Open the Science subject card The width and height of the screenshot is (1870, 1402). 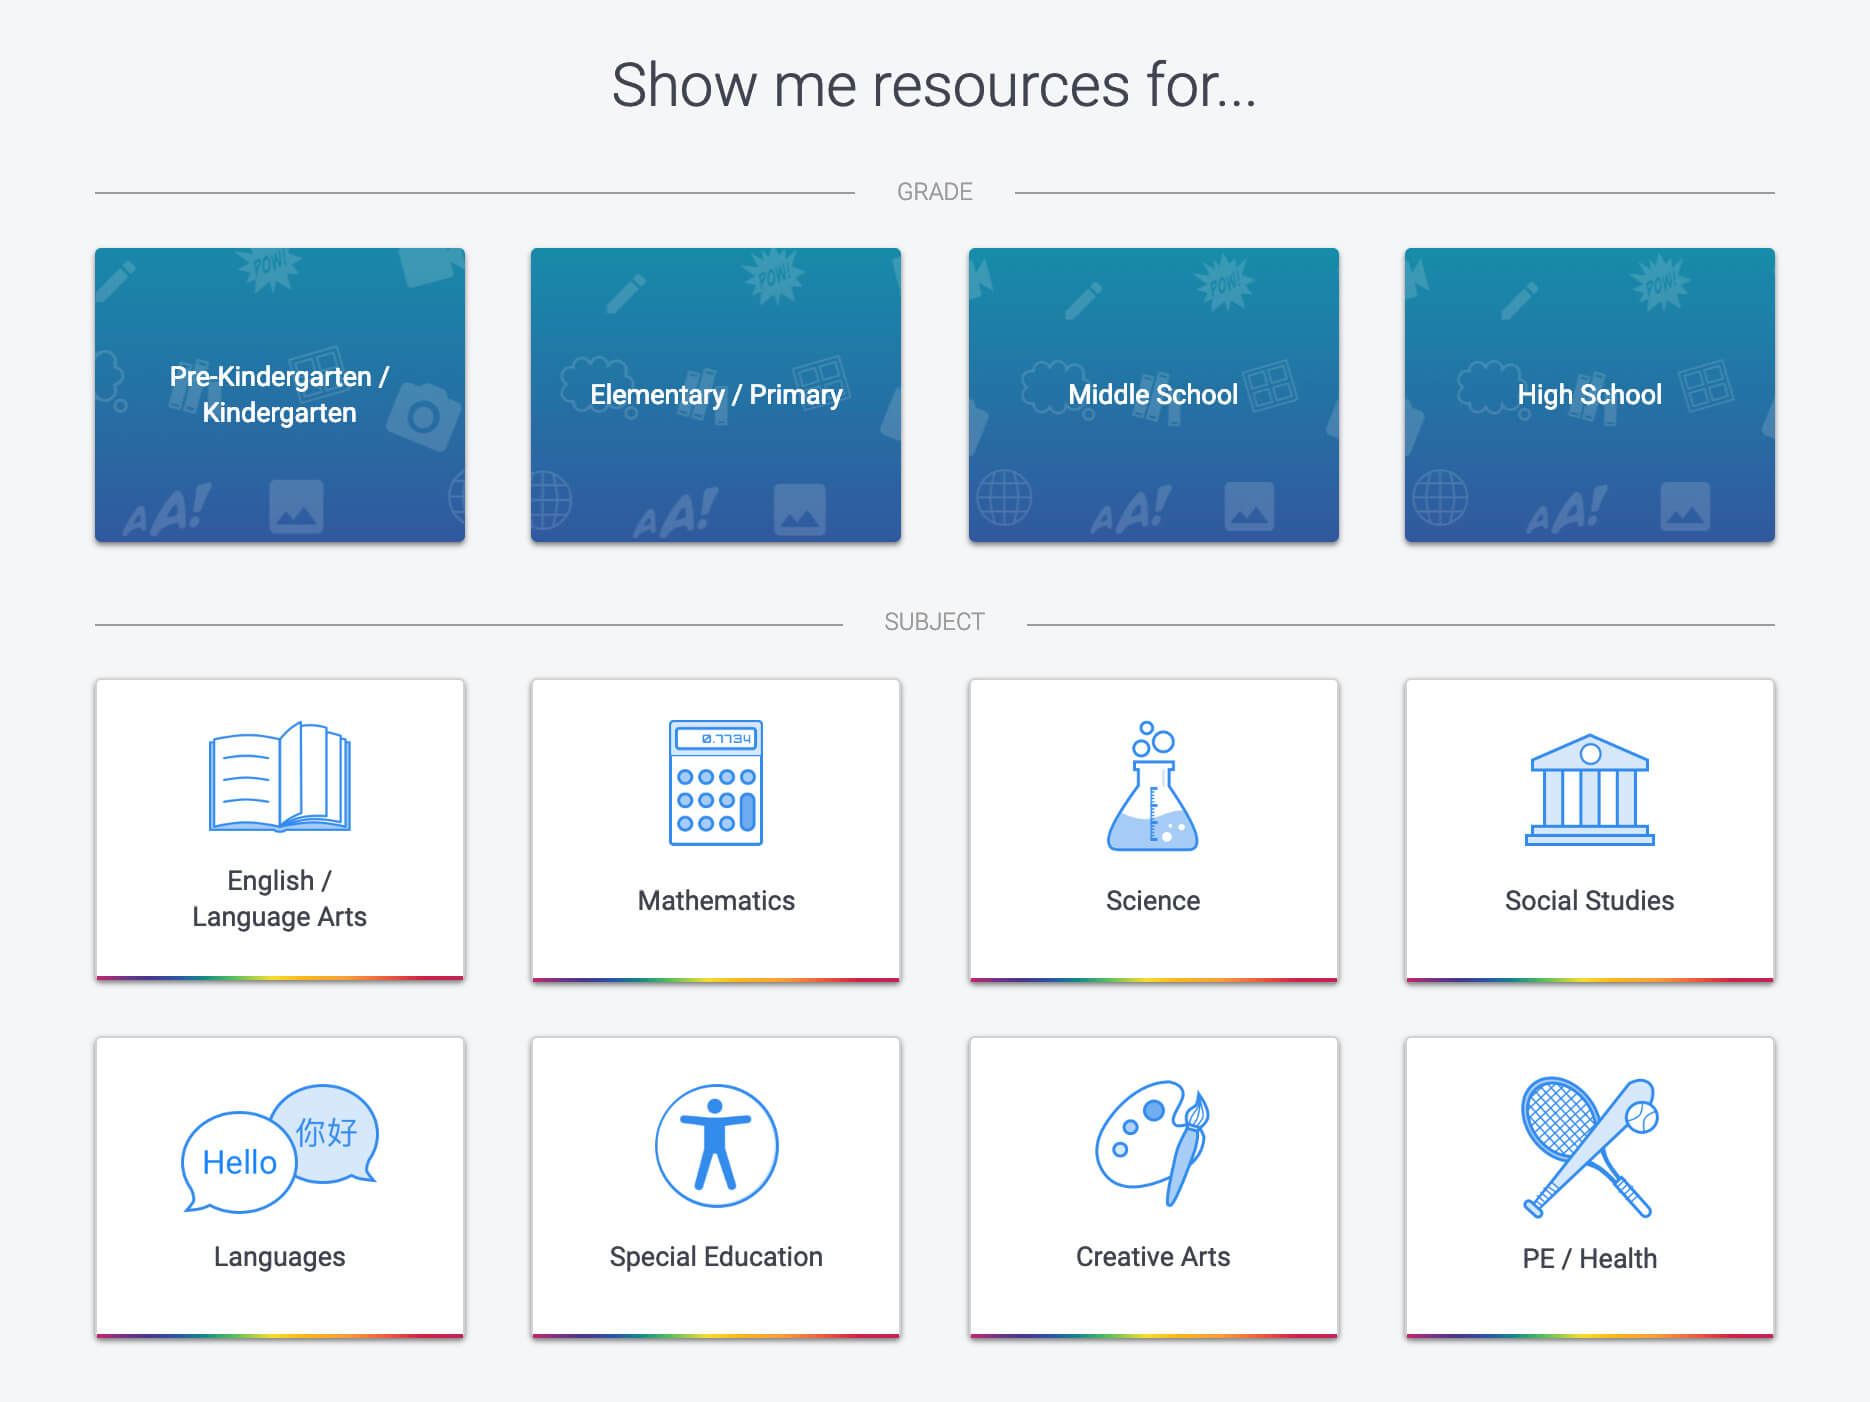point(1153,832)
